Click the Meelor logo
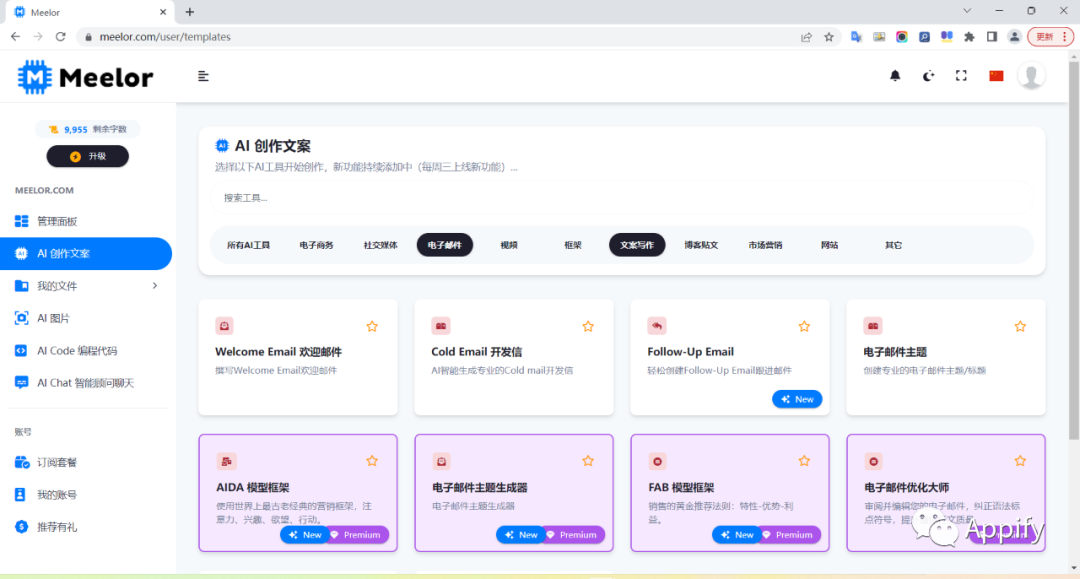 click(85, 77)
